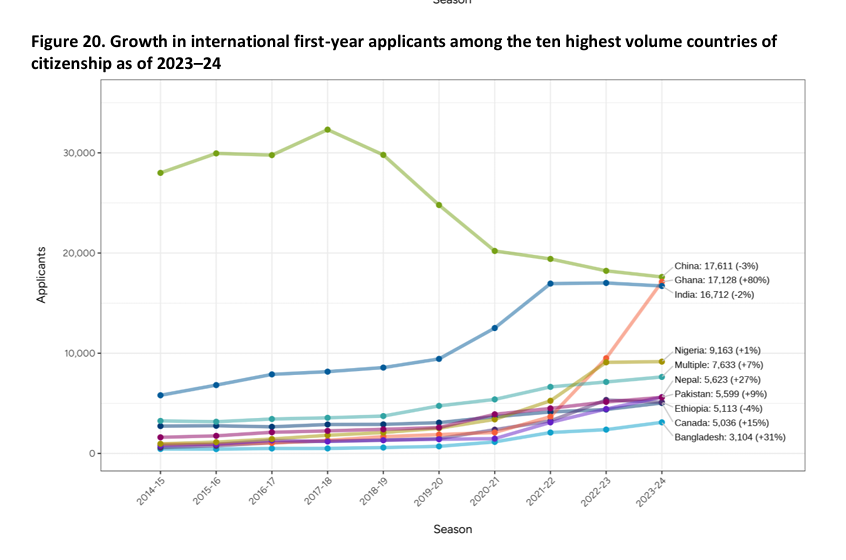Click the '2015-16' season tick label
Viewport: 846px width, 560px height.
tap(206, 491)
